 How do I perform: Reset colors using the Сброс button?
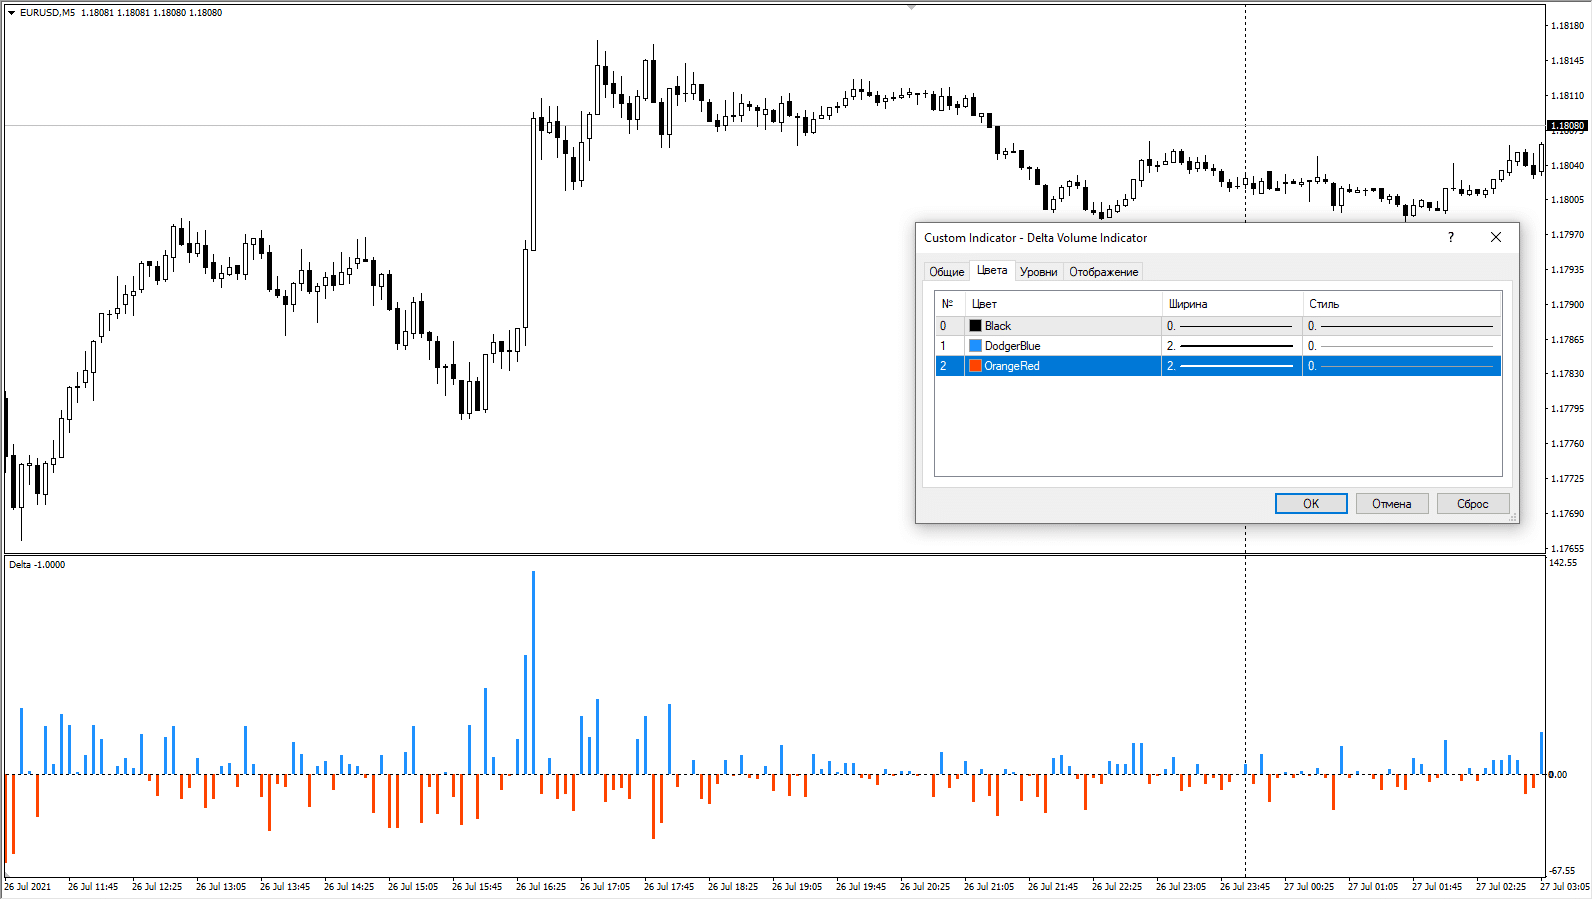[x=1472, y=504]
